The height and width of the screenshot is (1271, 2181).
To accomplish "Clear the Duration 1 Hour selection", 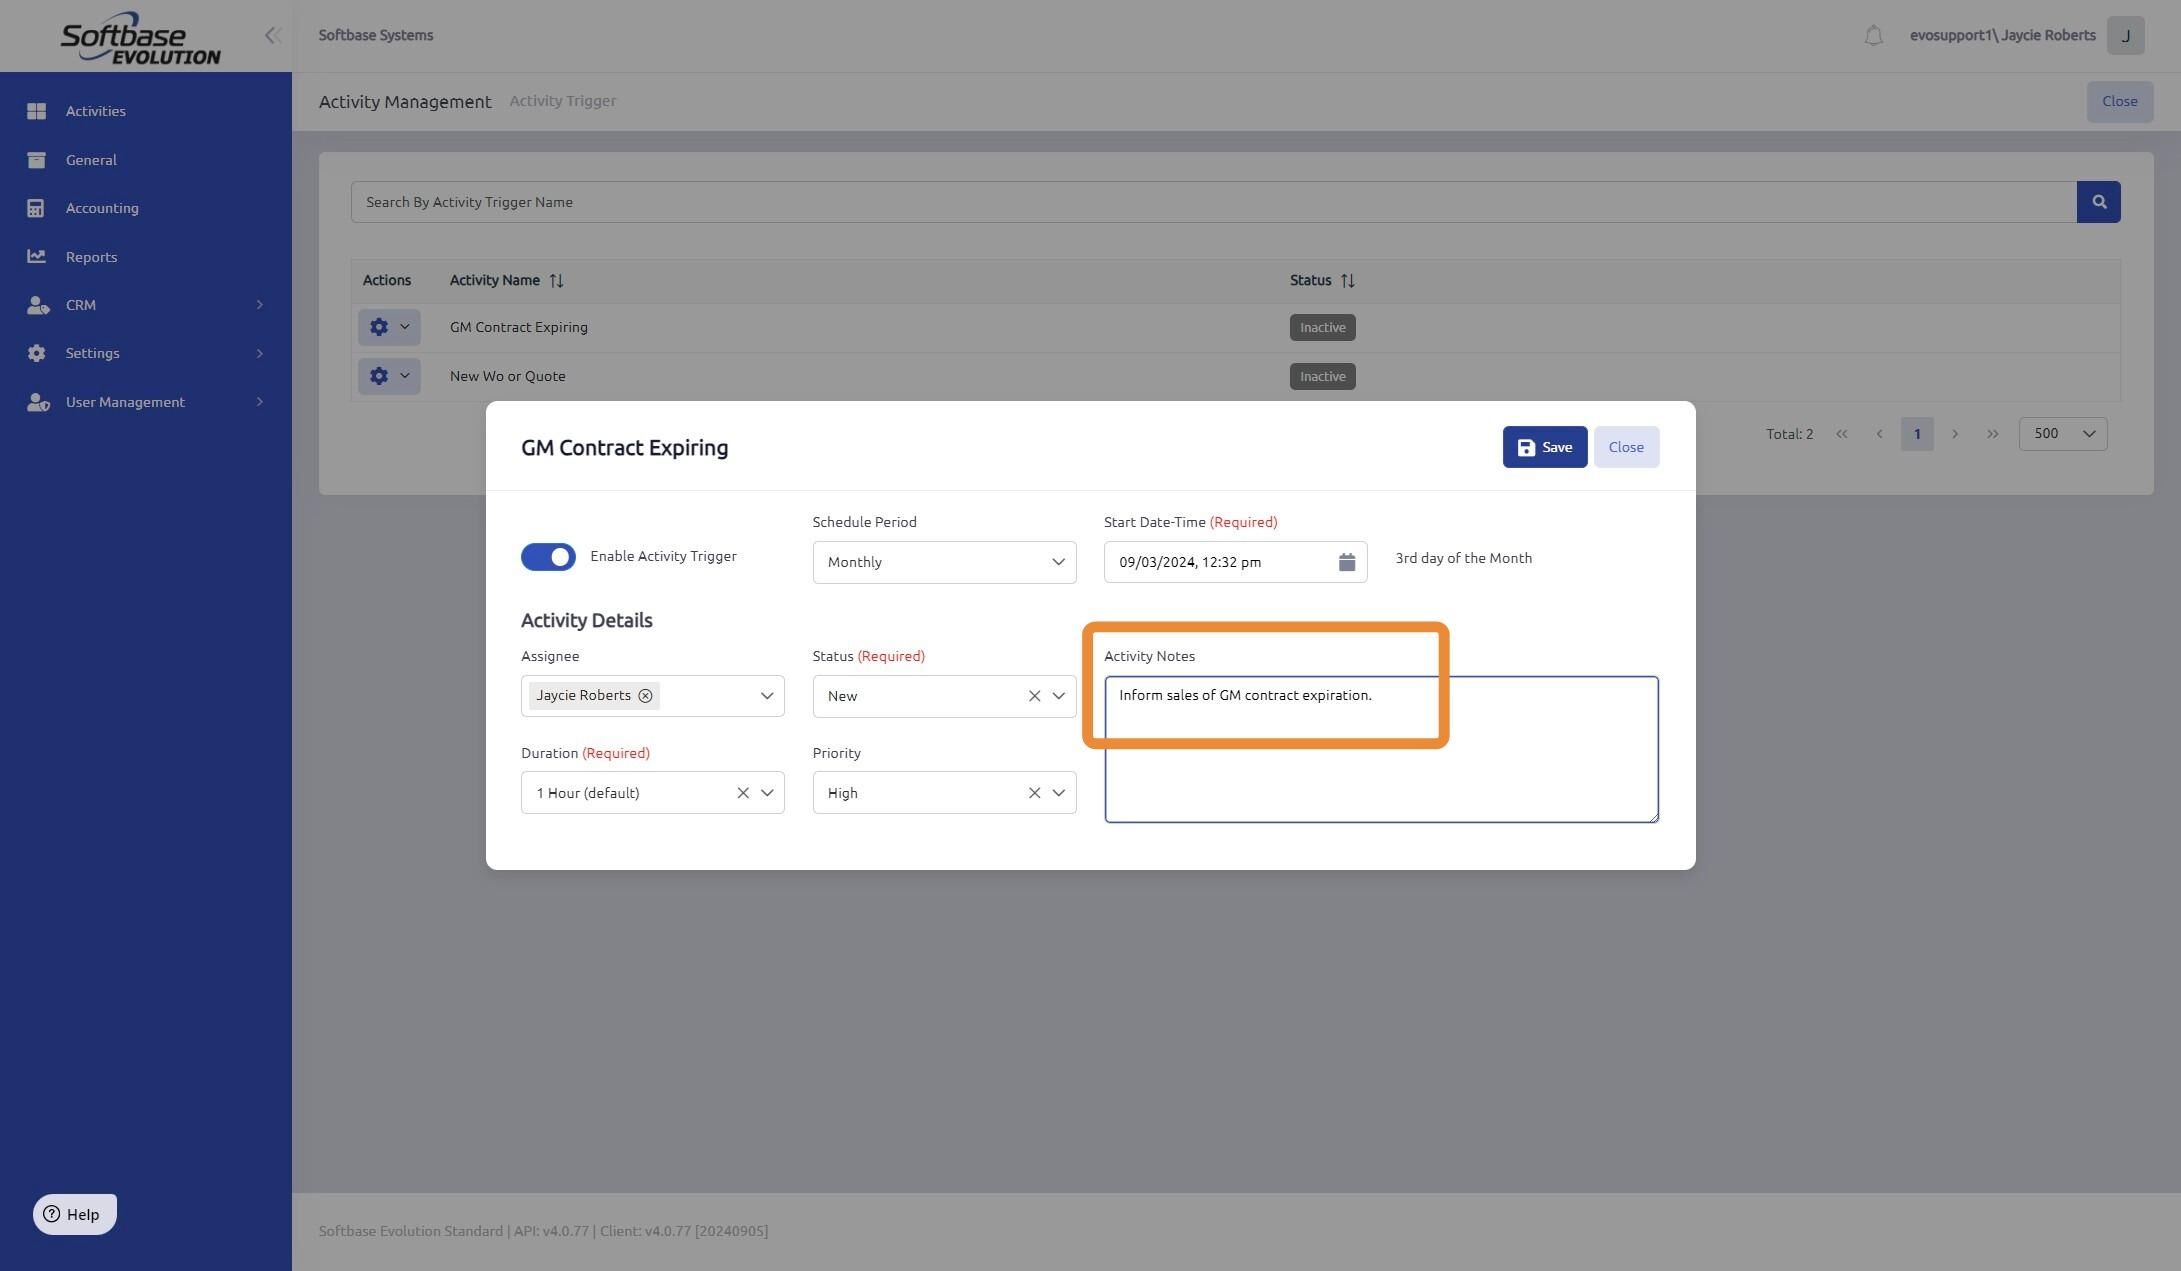I will [742, 793].
